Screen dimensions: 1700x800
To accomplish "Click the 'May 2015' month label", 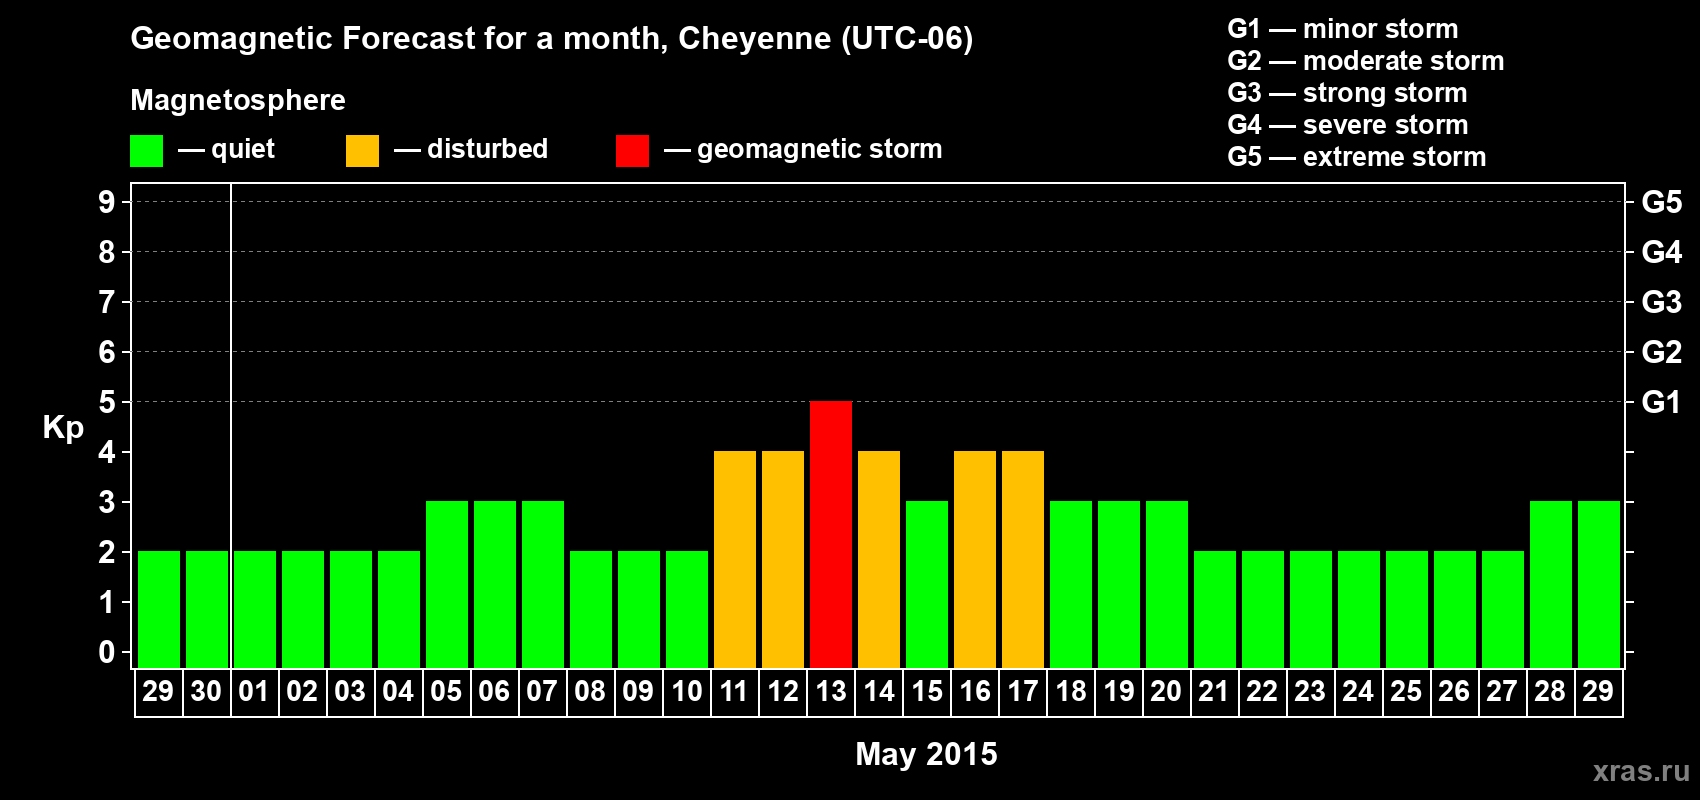I will coord(927,754).
